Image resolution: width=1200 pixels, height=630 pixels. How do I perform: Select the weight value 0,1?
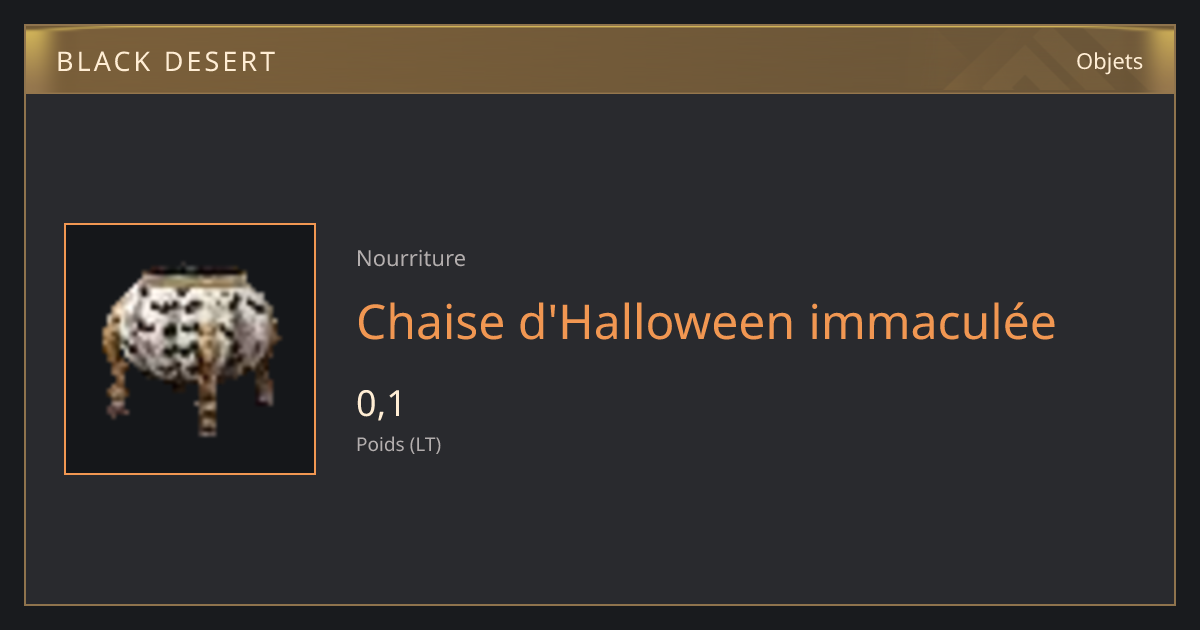click(380, 404)
